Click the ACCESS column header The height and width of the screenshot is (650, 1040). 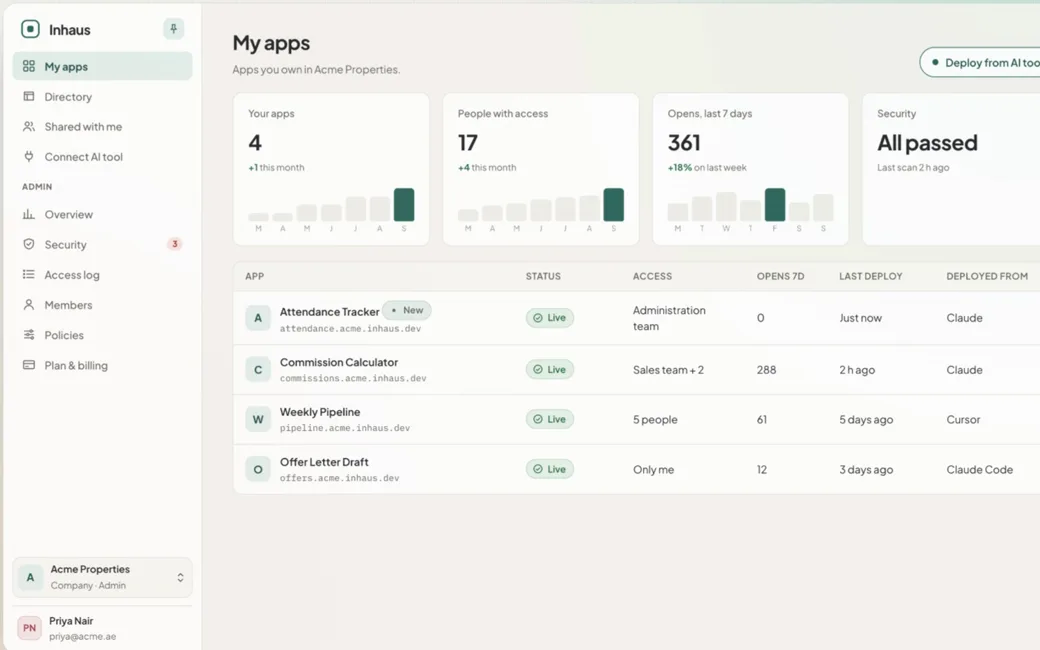652,276
